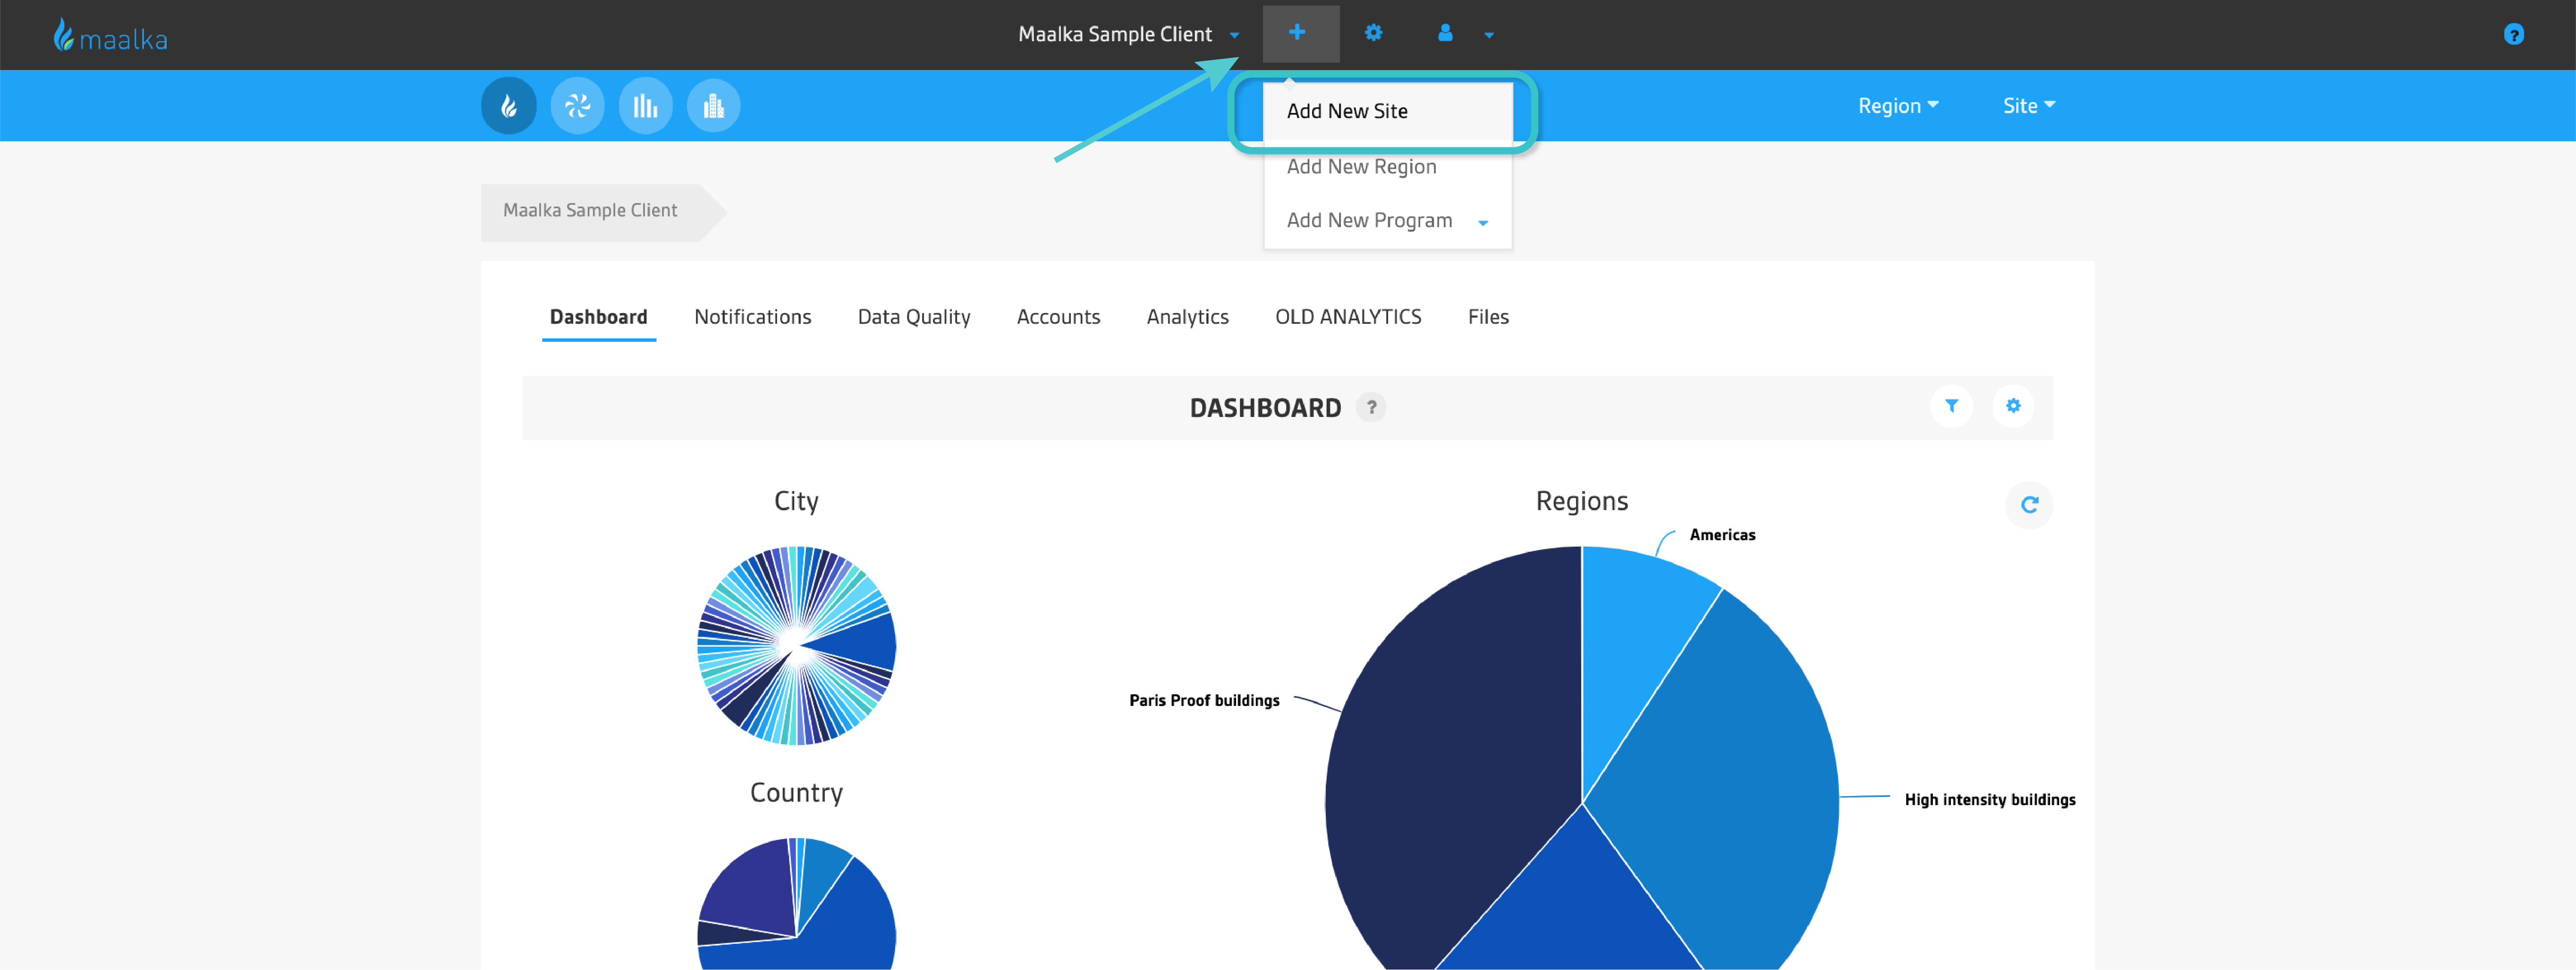Refresh the Regions chart
Viewport: 2576px width, 970px height.
tap(2029, 505)
